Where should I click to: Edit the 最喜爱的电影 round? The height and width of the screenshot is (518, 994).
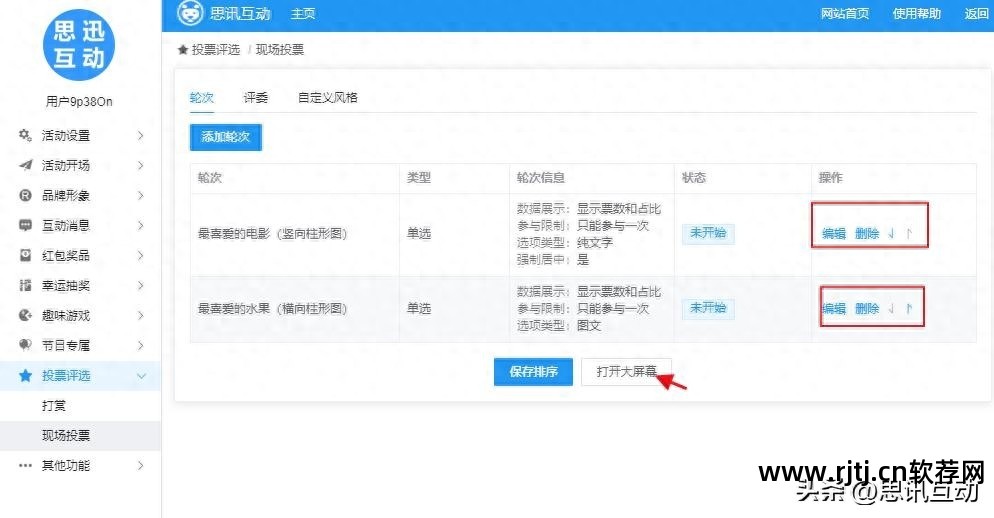(834, 233)
